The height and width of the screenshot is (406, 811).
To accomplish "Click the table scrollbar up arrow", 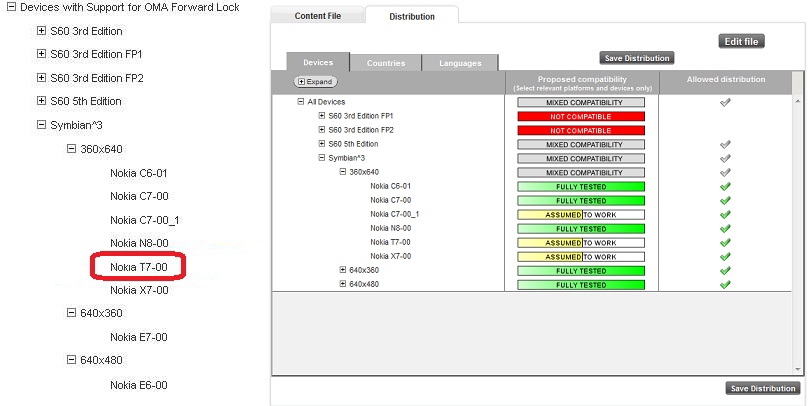I will (x=797, y=101).
